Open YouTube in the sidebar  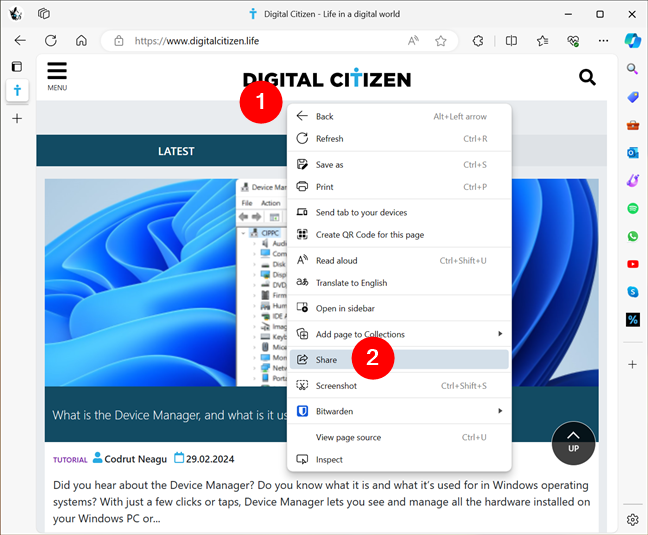pyautogui.click(x=632, y=264)
